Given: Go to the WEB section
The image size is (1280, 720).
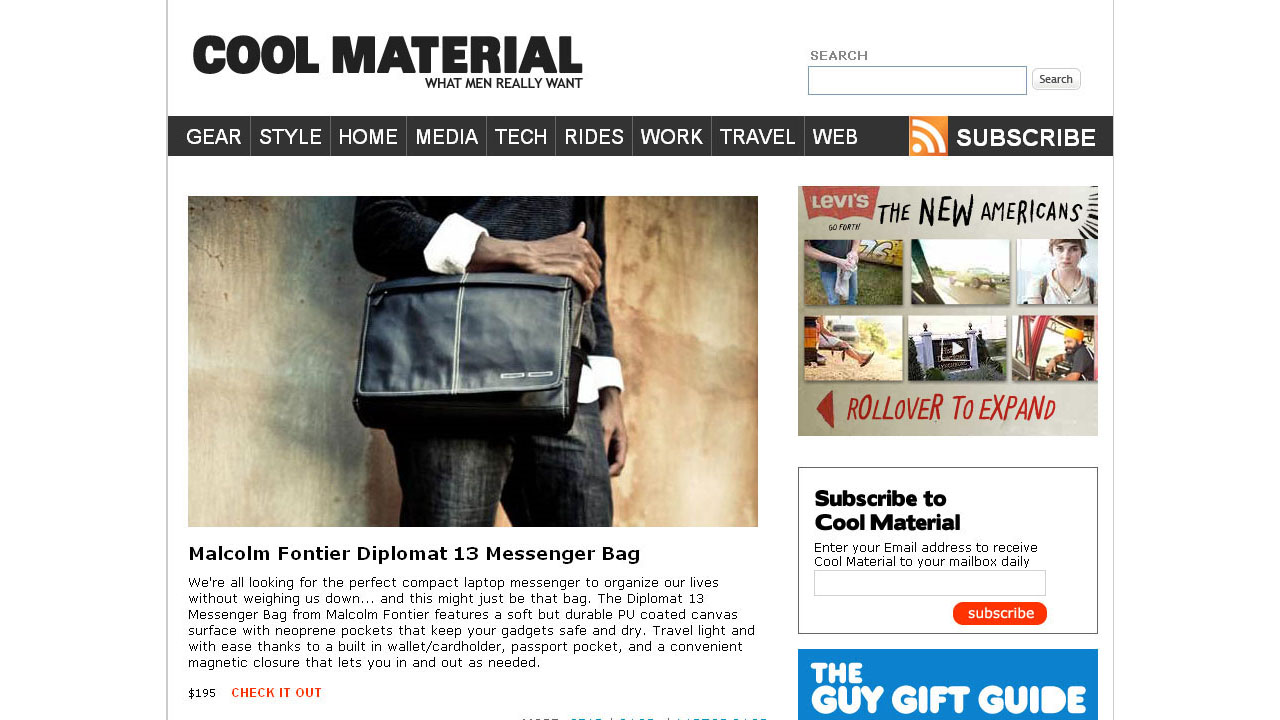Looking at the screenshot, I should coord(835,137).
